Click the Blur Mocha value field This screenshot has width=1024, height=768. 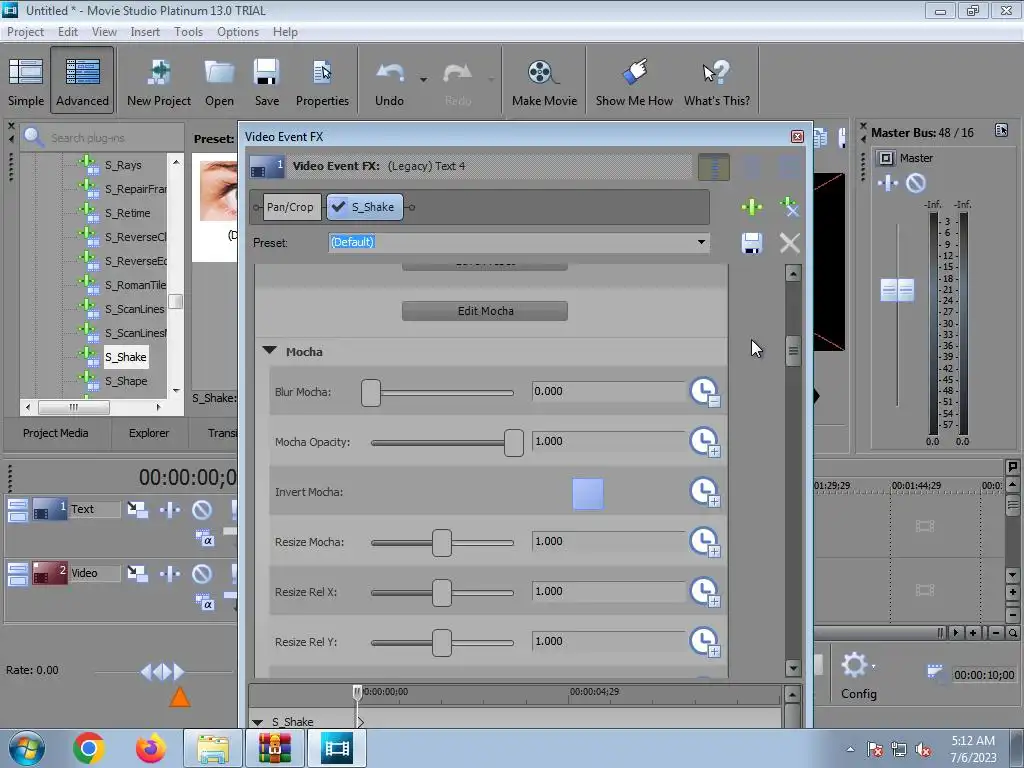pos(607,391)
